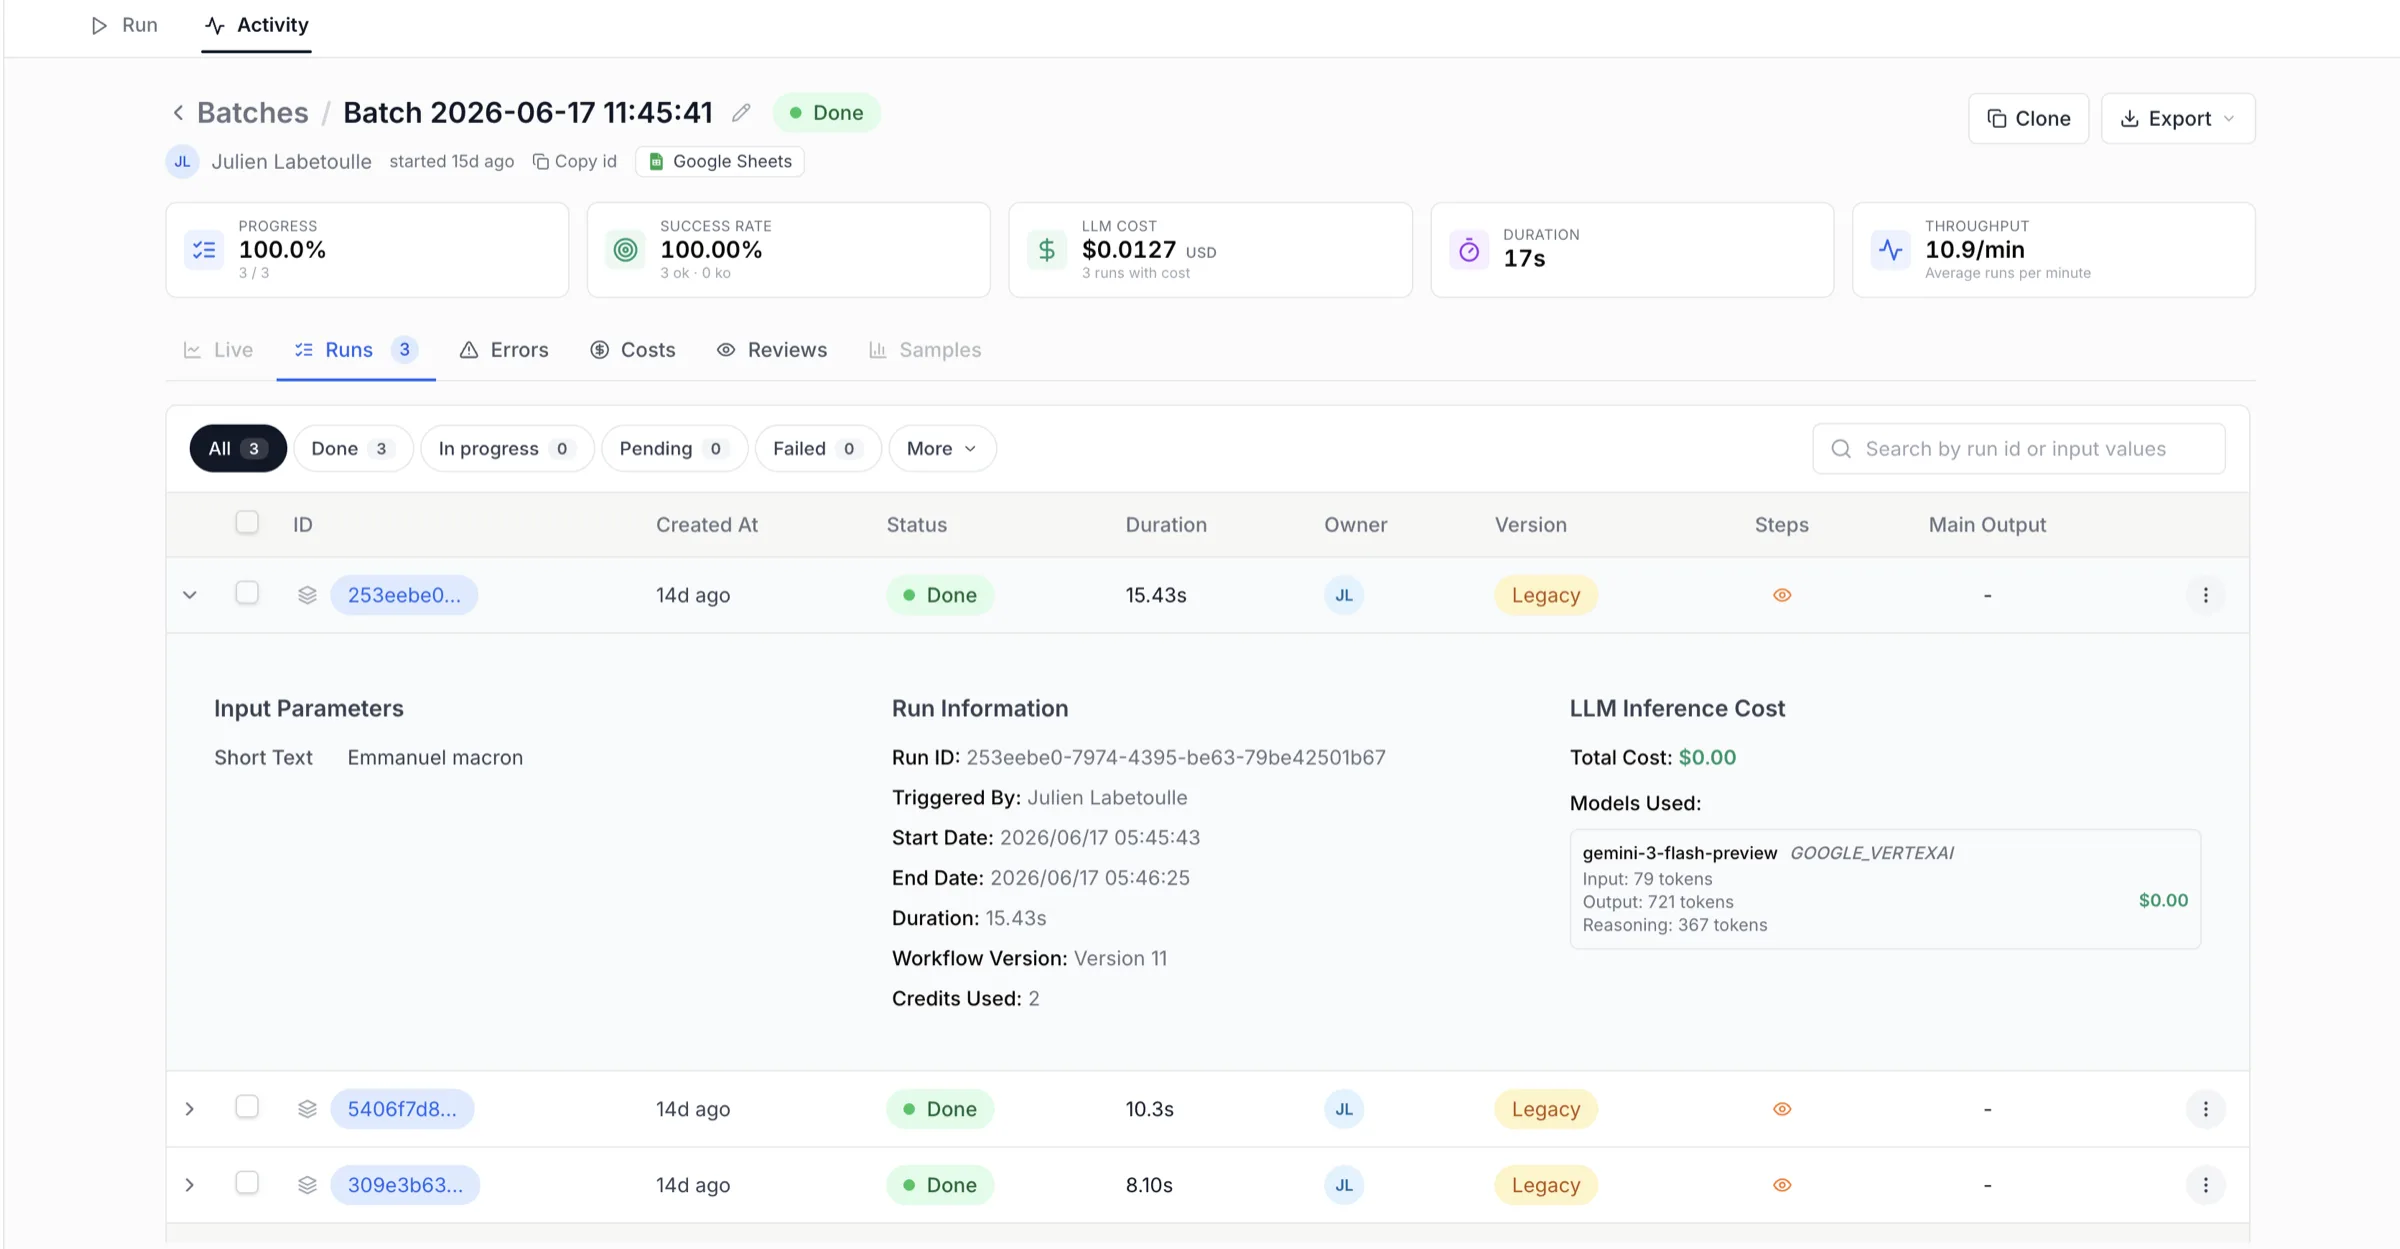
Task: Click the Copy id icon
Action: click(541, 162)
